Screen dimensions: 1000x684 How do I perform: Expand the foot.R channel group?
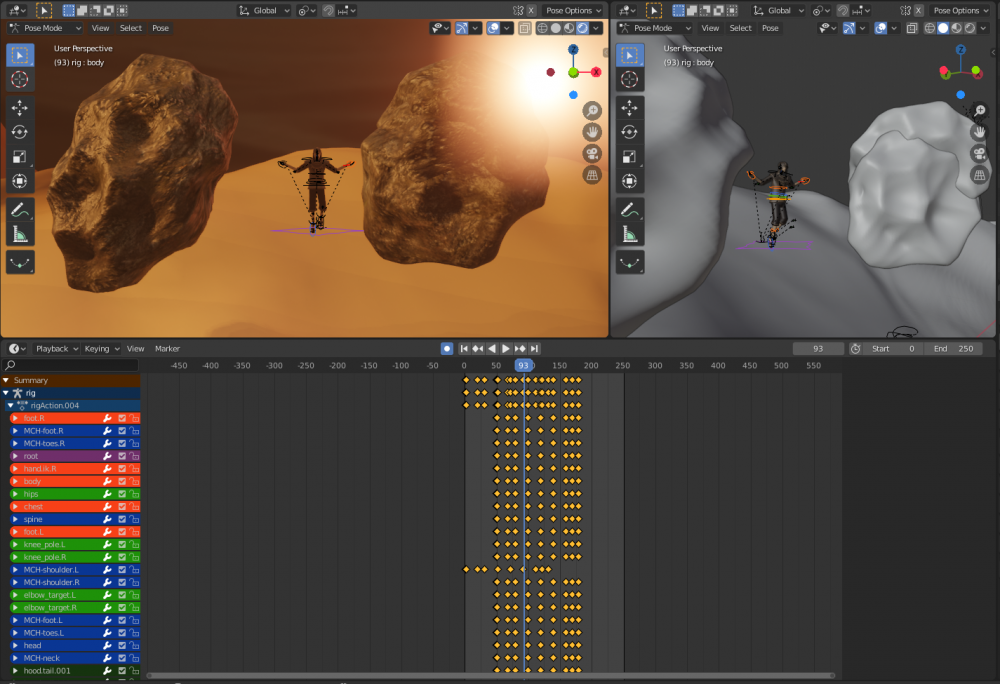coord(16,418)
